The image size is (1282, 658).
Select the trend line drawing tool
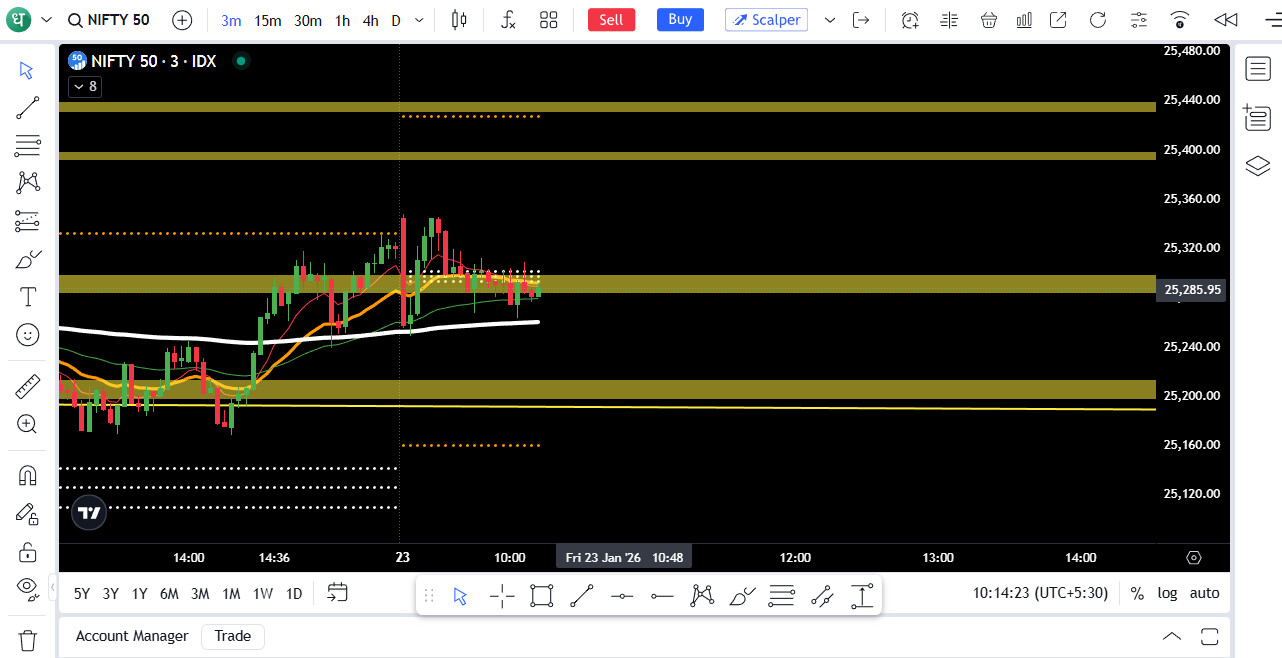(x=27, y=108)
